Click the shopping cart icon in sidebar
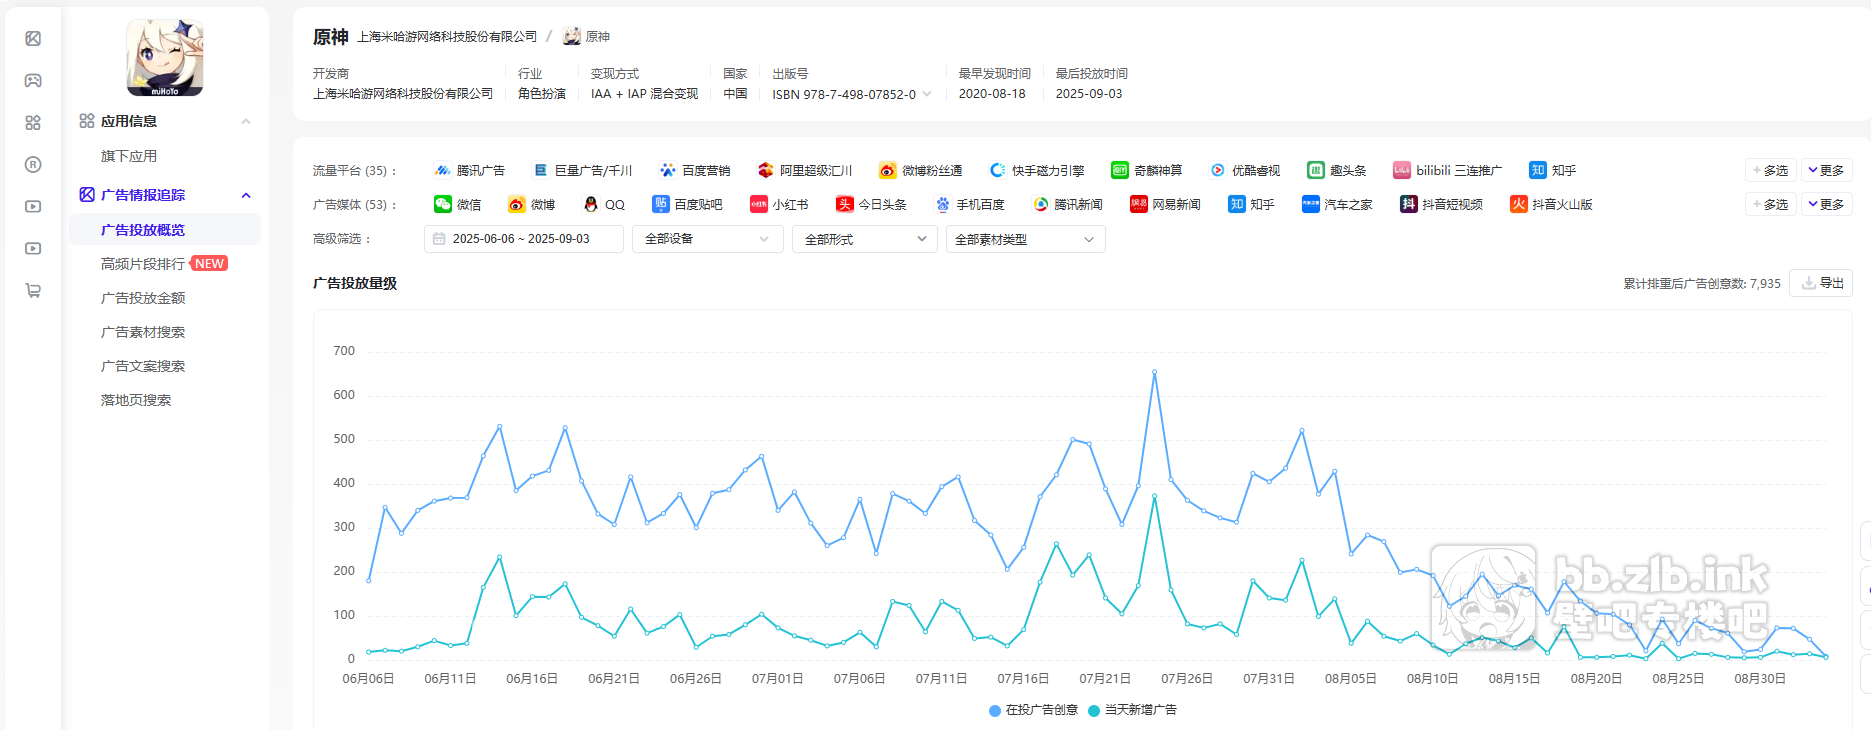1871x730 pixels. click(33, 291)
